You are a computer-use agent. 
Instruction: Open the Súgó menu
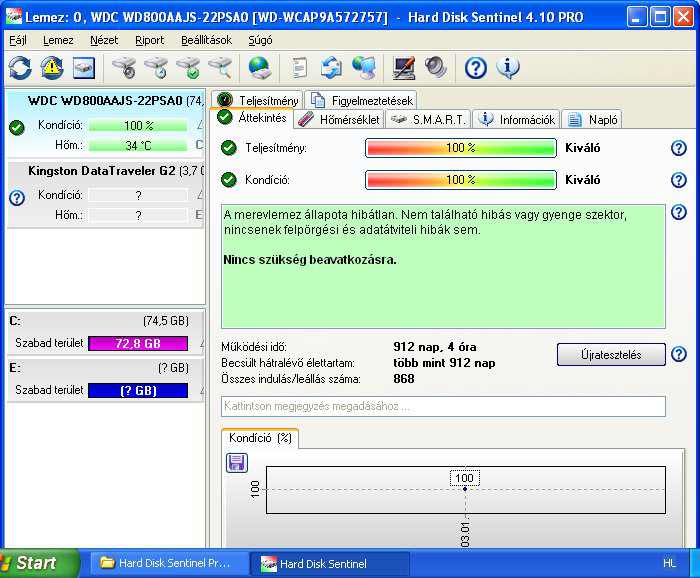(x=260, y=40)
